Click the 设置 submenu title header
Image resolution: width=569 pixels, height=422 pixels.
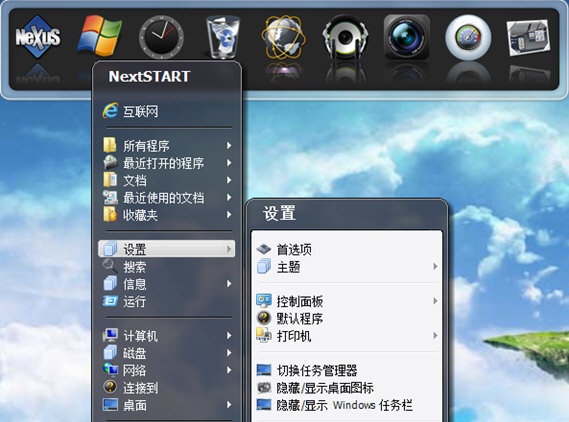tap(279, 213)
